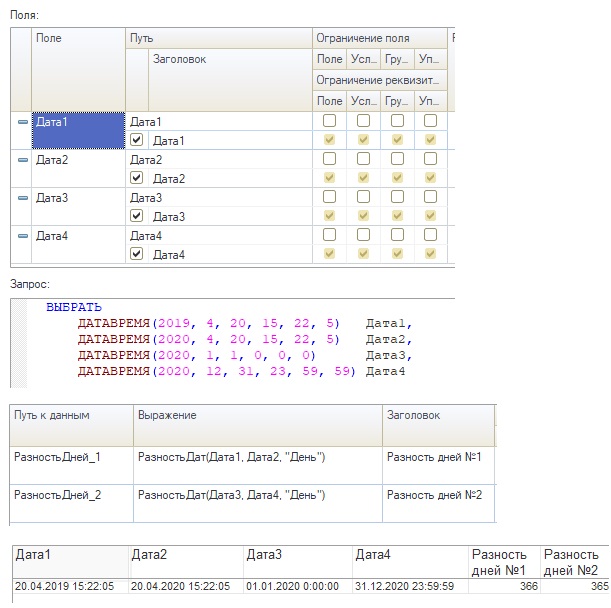Image resolution: width=611 pixels, height=608 pixels.
Task: Check field restriction Гру for Дата1
Action: coord(397,121)
